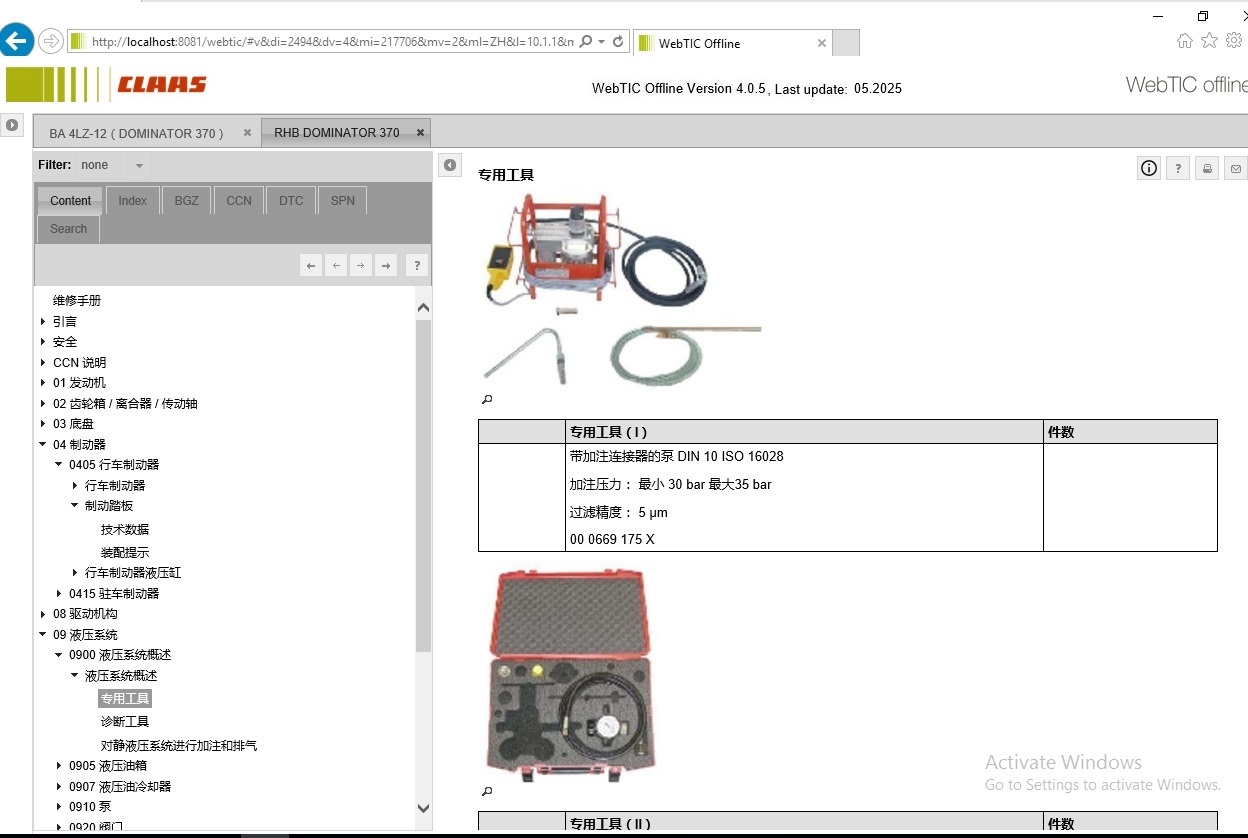This screenshot has height=838, width=1248.
Task: Open the red pressure gauge case image
Action: click(572, 675)
